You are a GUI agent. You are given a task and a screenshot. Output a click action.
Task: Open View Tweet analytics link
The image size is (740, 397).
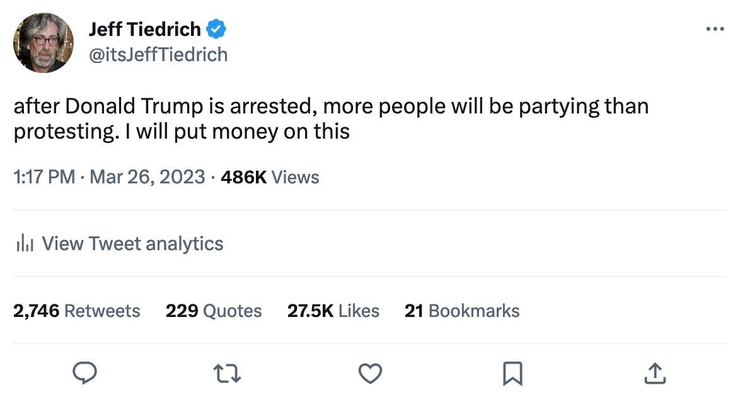click(x=133, y=244)
